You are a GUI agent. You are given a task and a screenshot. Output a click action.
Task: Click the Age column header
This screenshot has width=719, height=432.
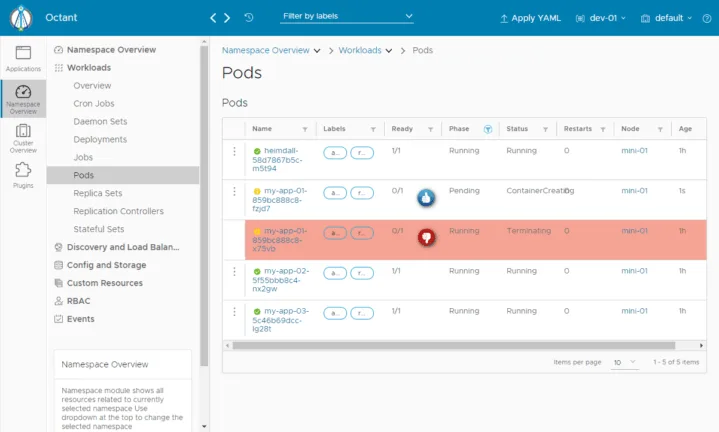[685, 129]
